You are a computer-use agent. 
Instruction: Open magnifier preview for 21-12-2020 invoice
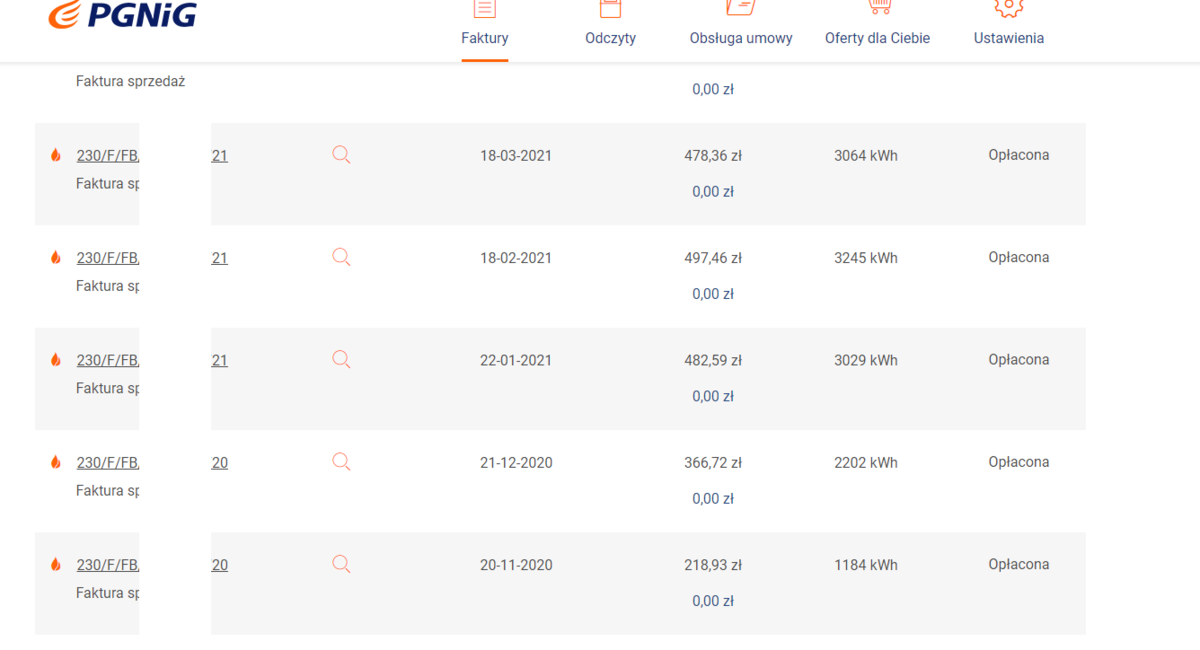tap(341, 462)
